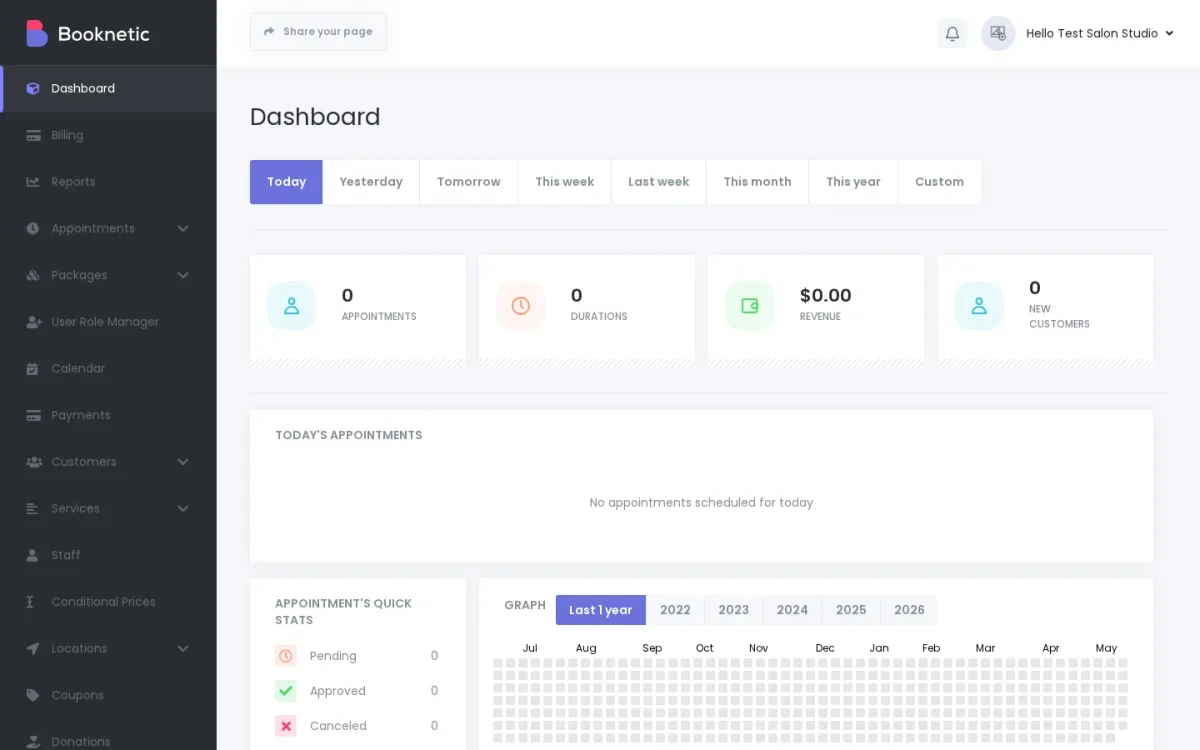The image size is (1200, 750).
Task: Click the Donations icon in sidebar
Action: pos(33,742)
